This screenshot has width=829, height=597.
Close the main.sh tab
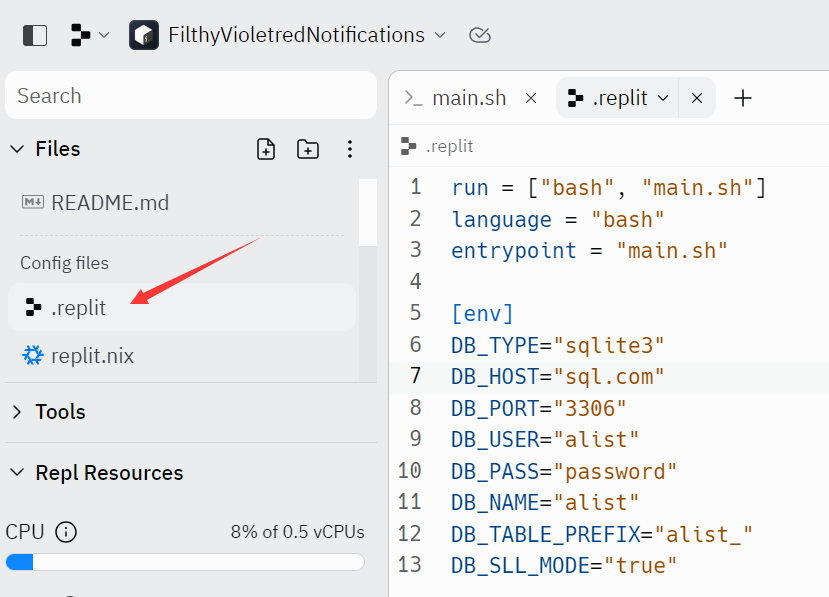coord(531,98)
